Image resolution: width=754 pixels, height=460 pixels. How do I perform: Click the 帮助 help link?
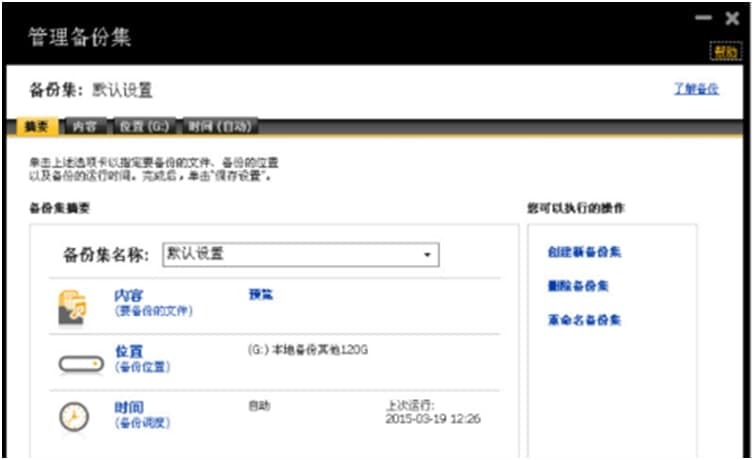[726, 51]
